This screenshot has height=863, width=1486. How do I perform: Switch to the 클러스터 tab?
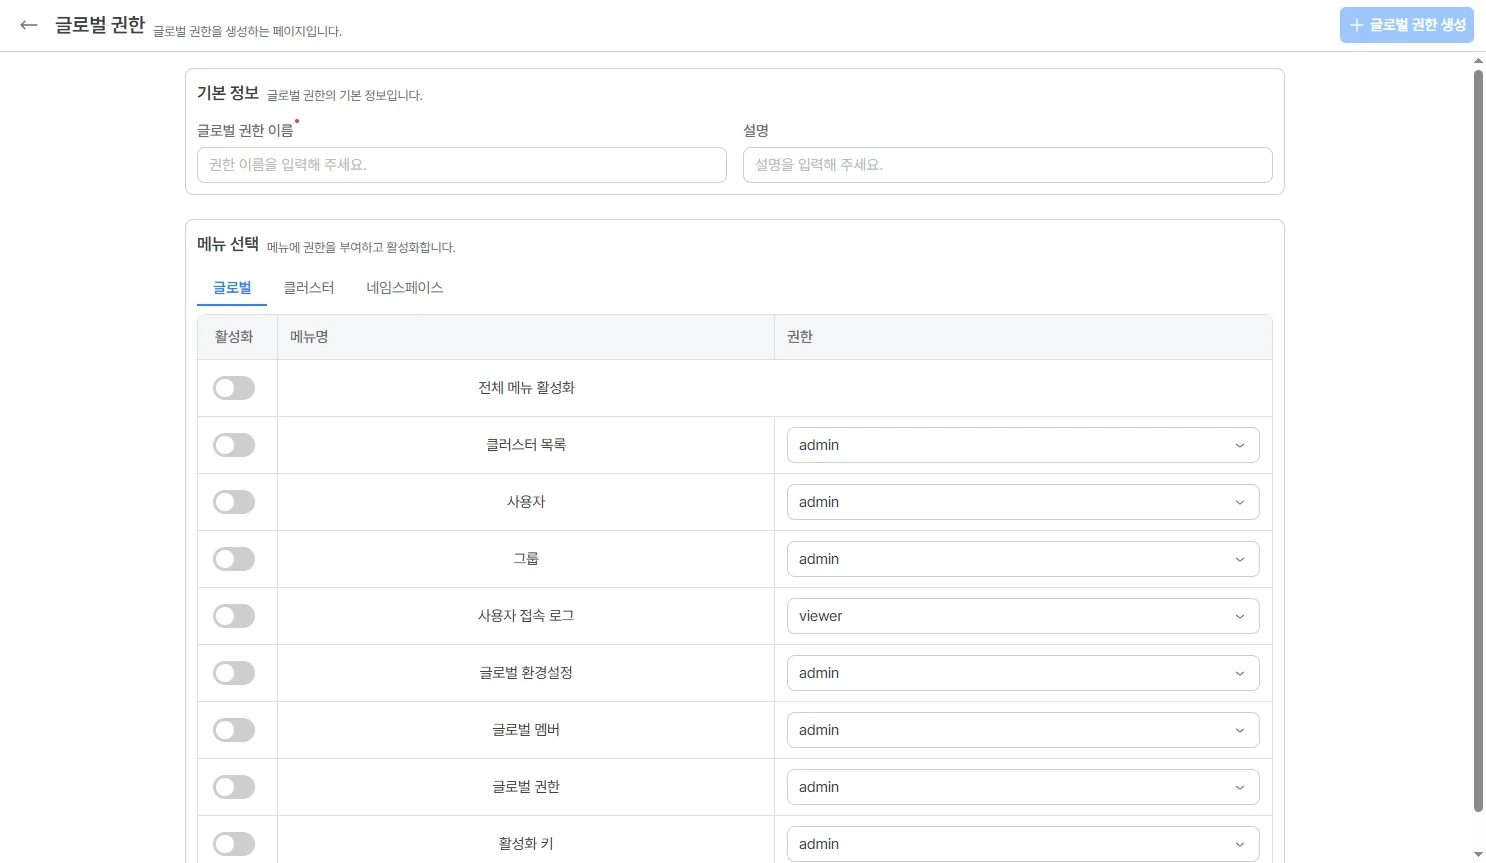click(309, 288)
